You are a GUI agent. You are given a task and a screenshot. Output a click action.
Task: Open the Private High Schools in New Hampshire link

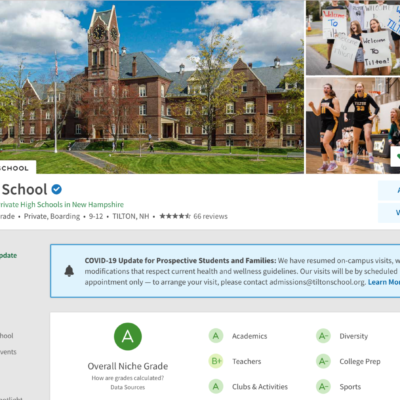62,204
